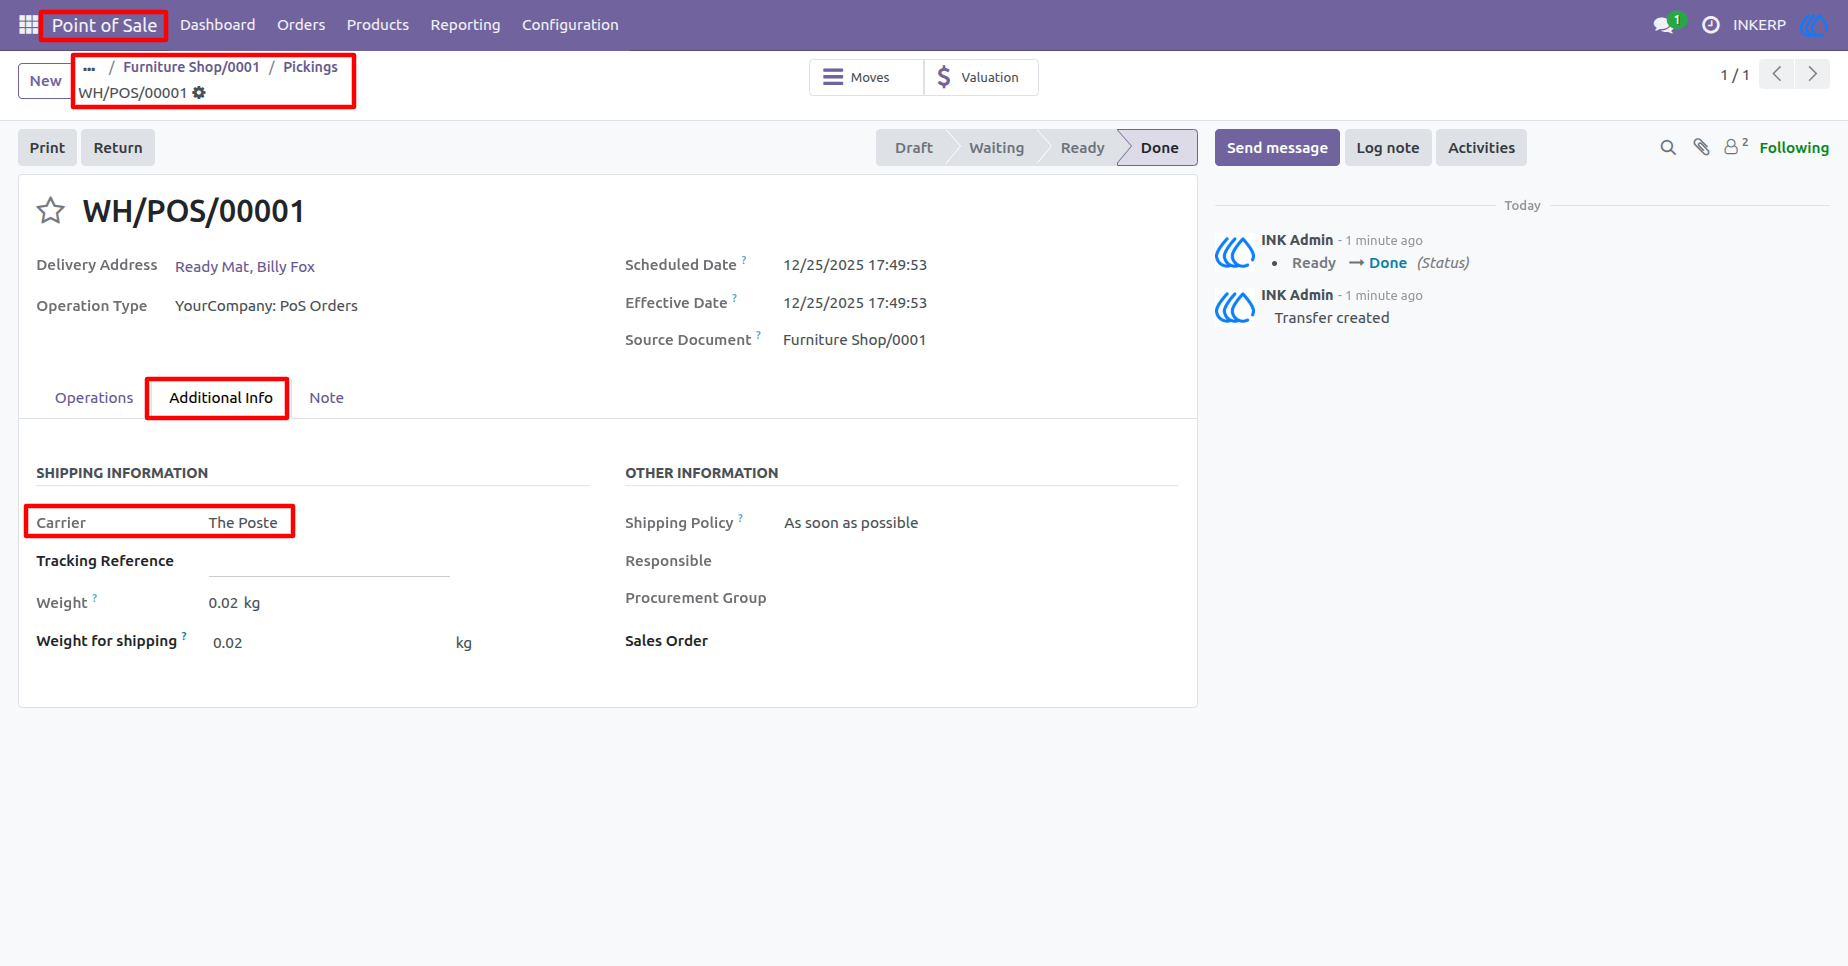Open the Reporting menu
Screen dimensions: 1848x966
(465, 25)
